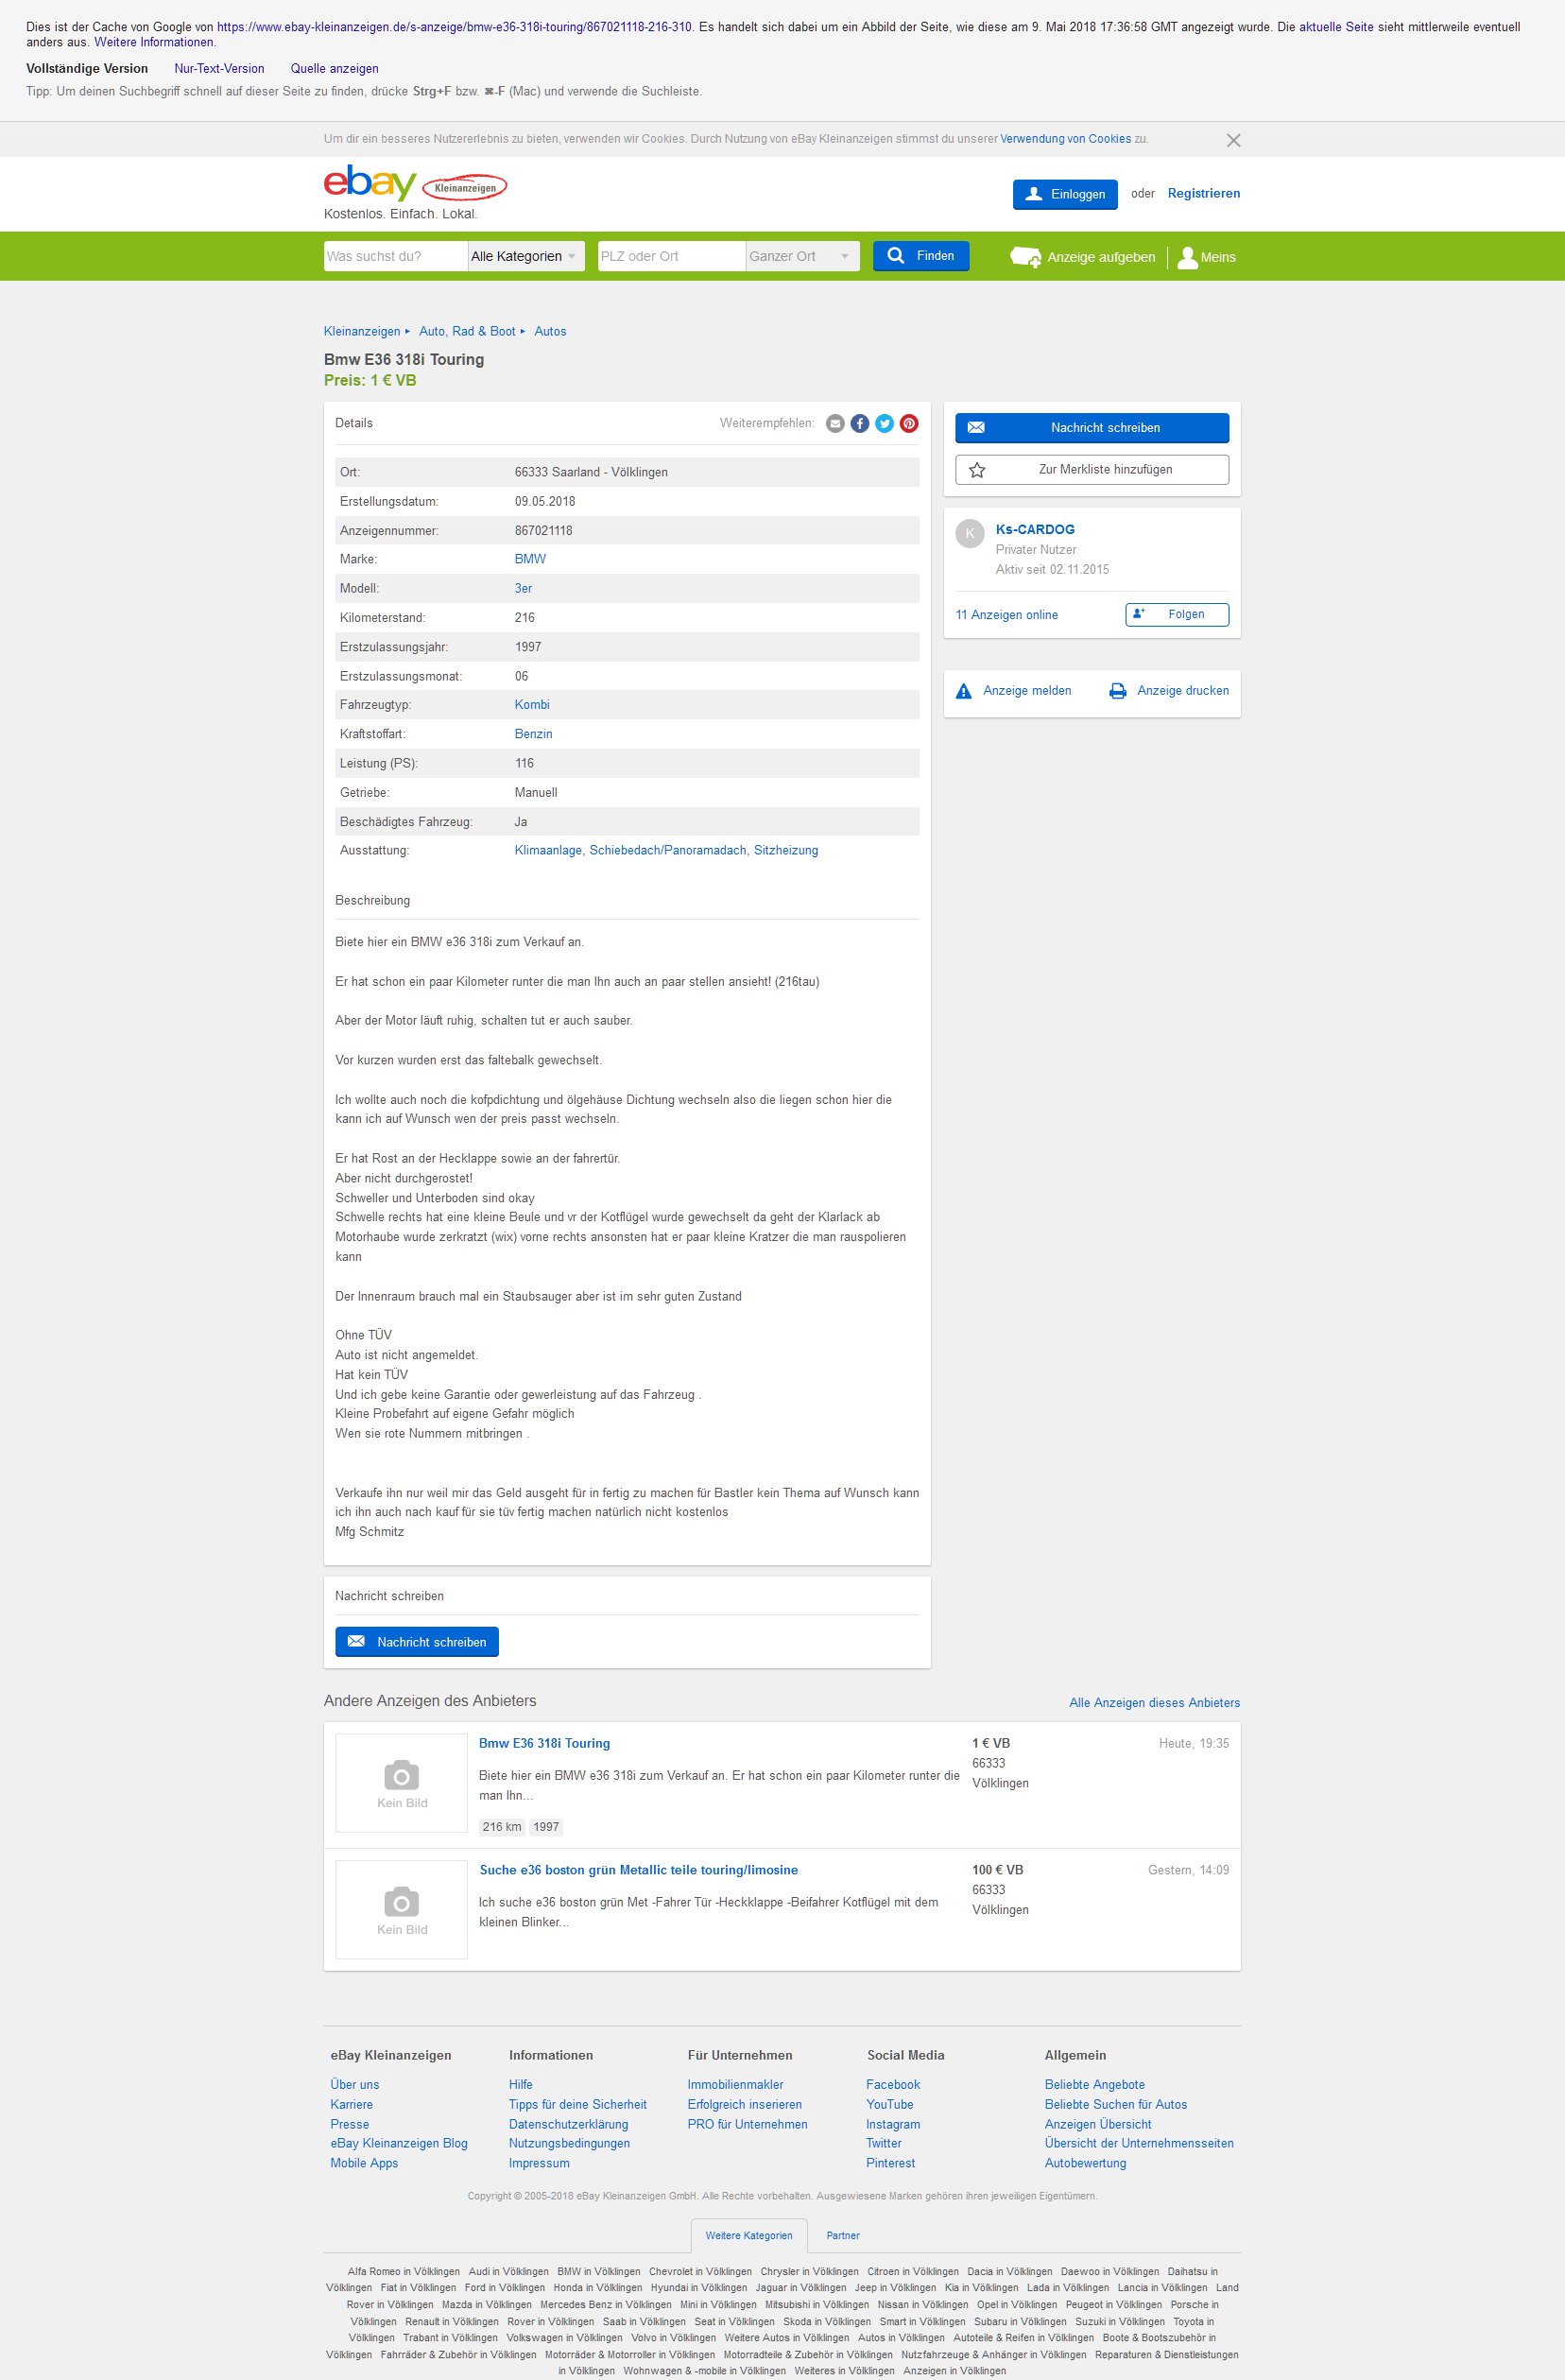Share listing on Facebook icon

tap(860, 424)
